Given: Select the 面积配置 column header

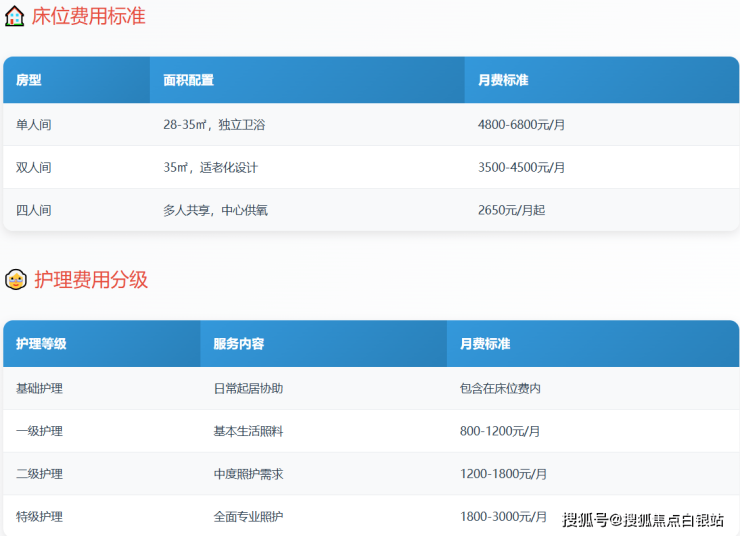Looking at the screenshot, I should (188, 80).
